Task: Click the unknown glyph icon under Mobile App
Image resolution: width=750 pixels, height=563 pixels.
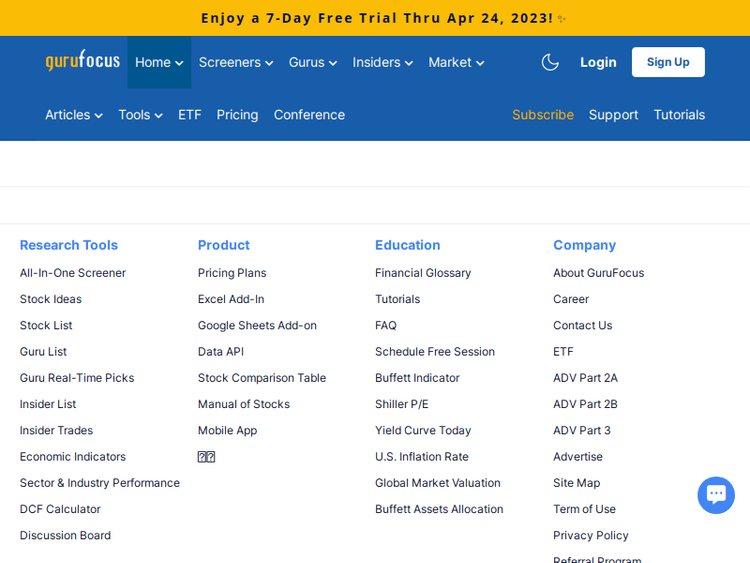Action: pyautogui.click(x=206, y=457)
